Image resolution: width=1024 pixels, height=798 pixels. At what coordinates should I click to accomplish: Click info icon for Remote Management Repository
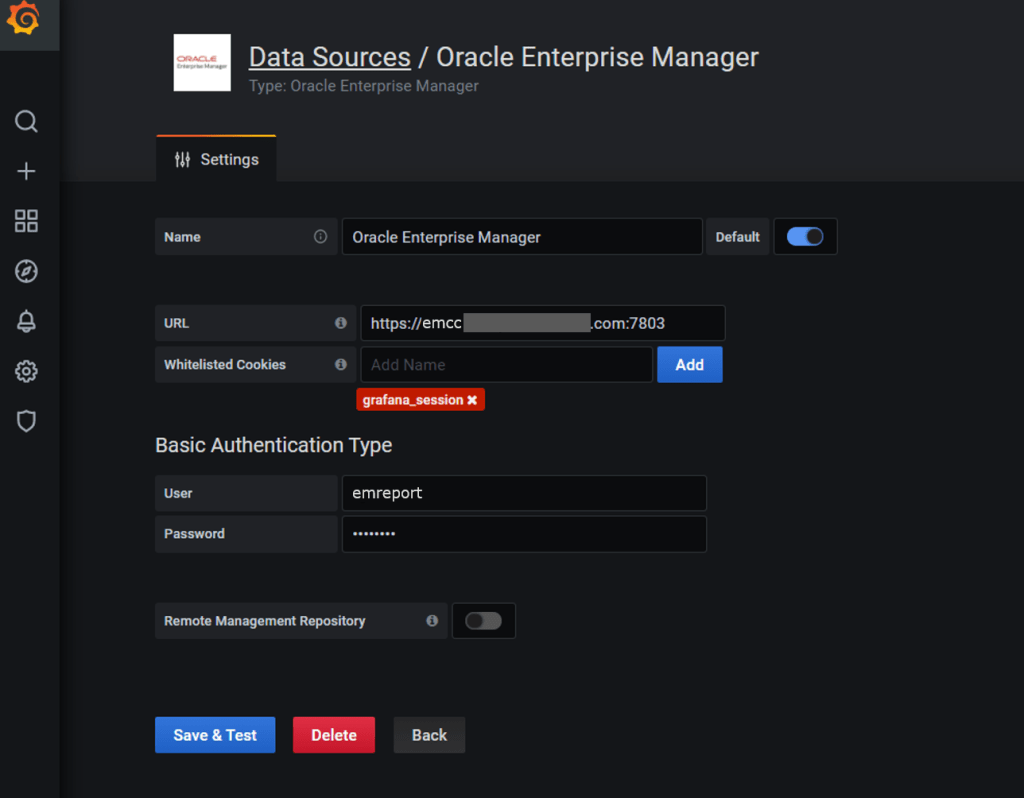pyautogui.click(x=432, y=621)
